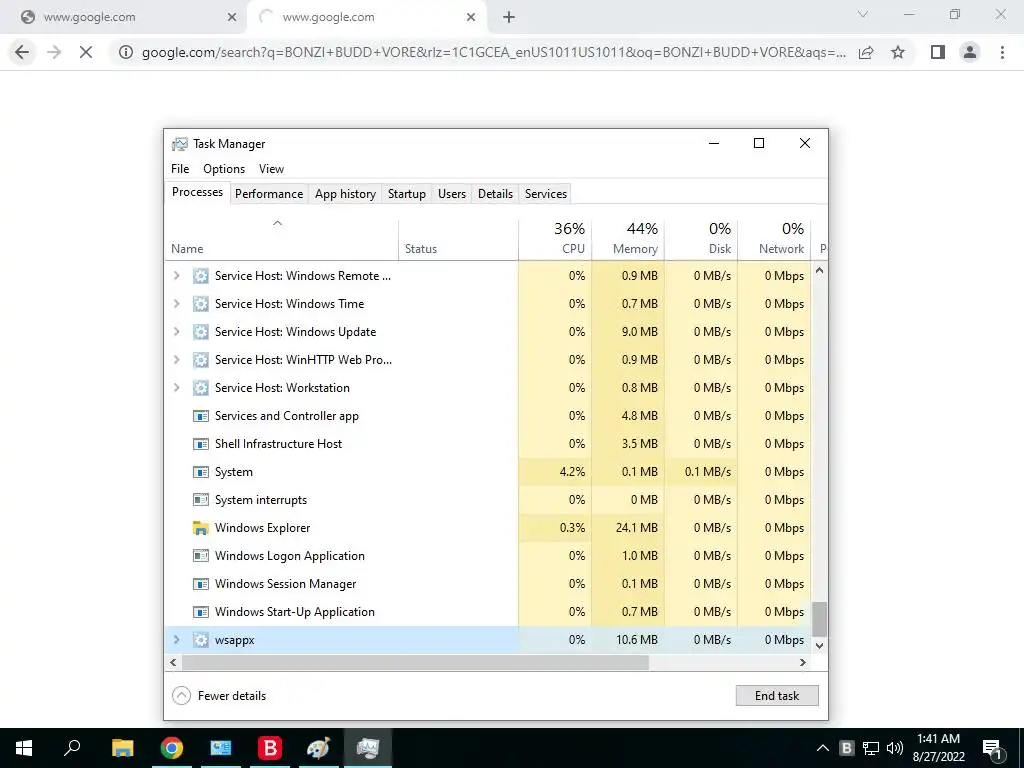1024x768 pixels.
Task: Switch to the Services tab
Action: (x=546, y=194)
